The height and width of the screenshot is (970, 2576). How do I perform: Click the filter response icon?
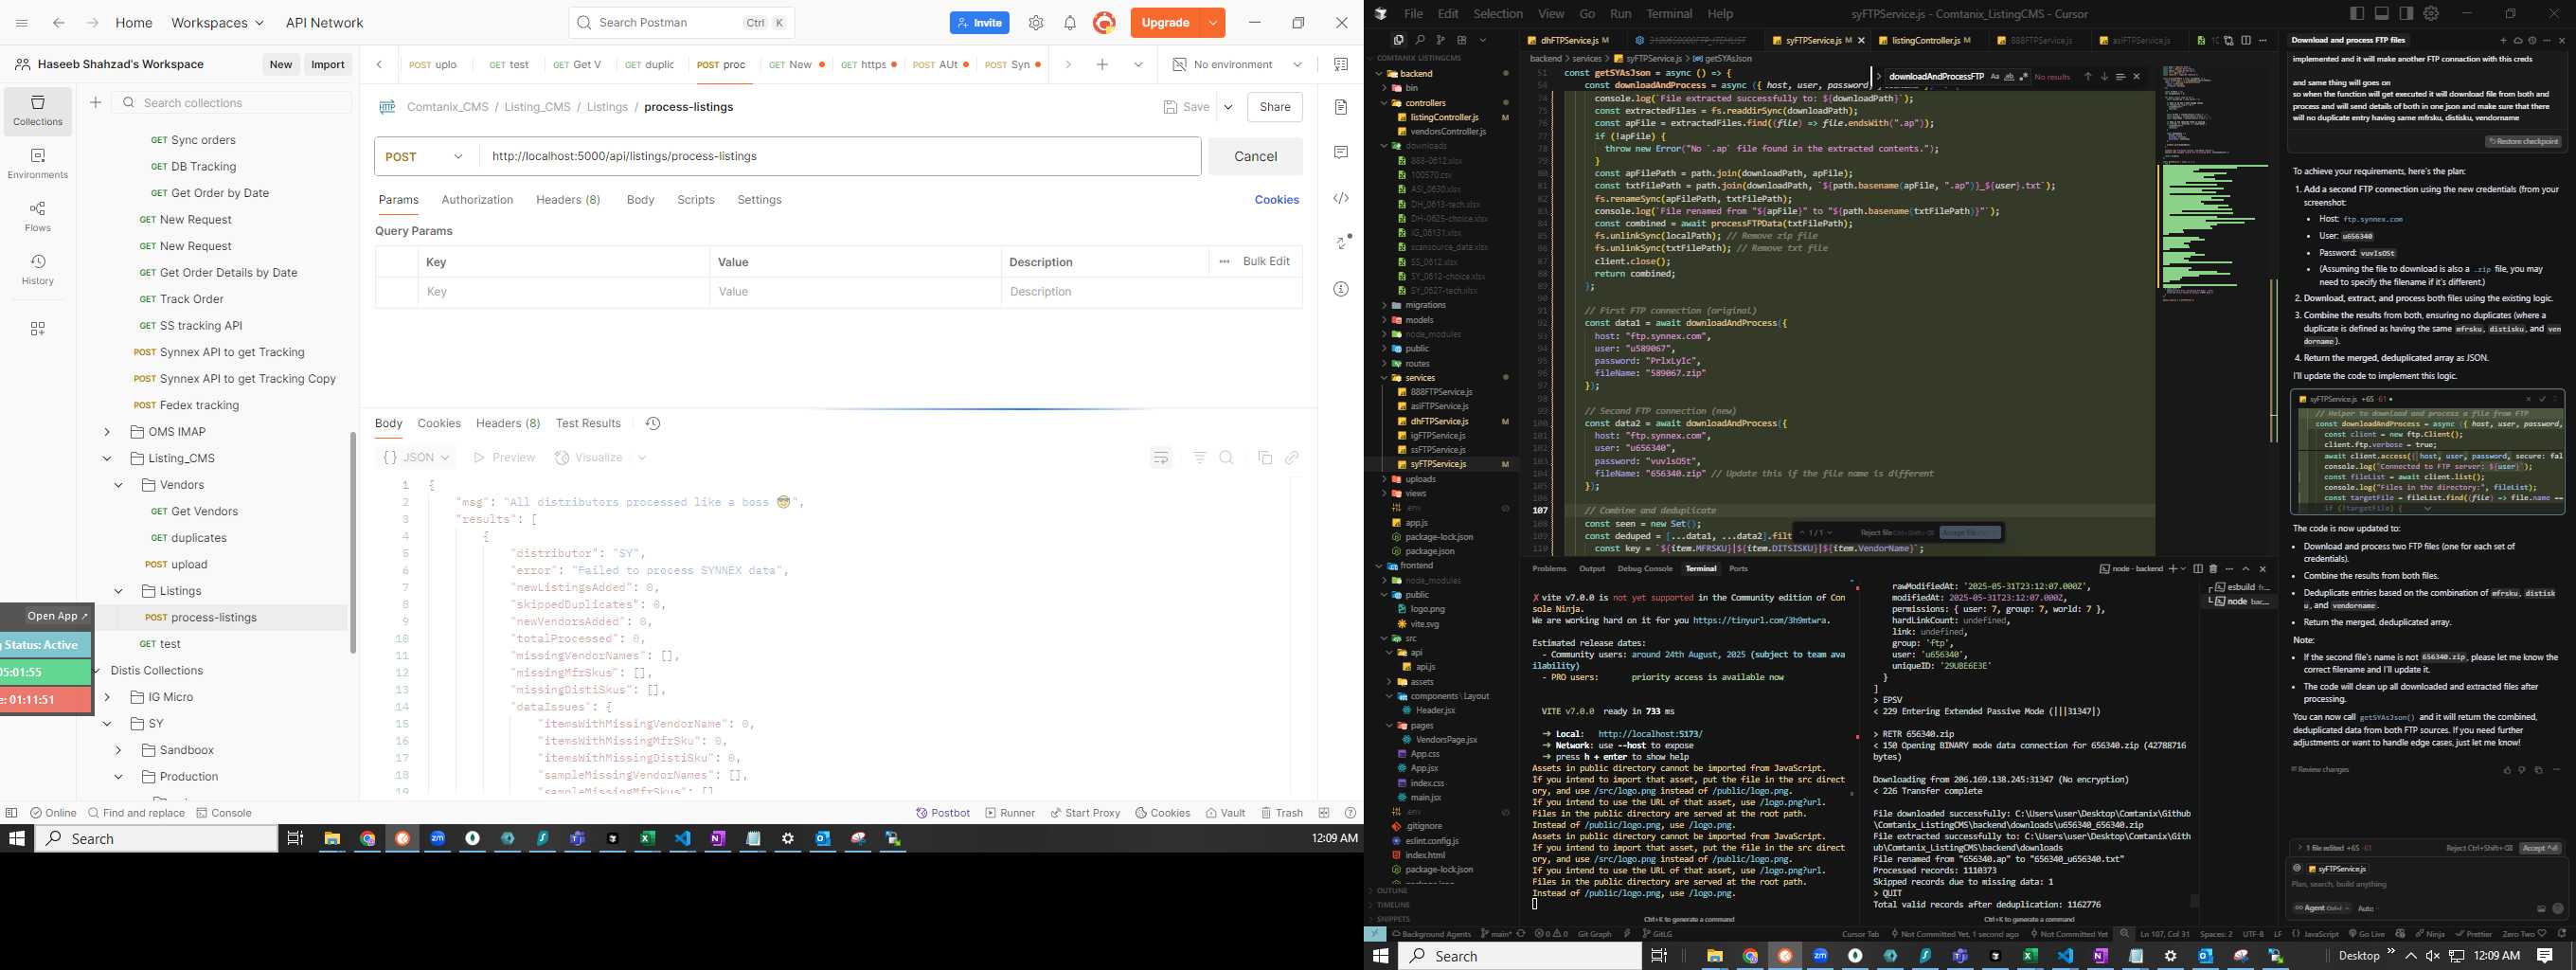1200,457
